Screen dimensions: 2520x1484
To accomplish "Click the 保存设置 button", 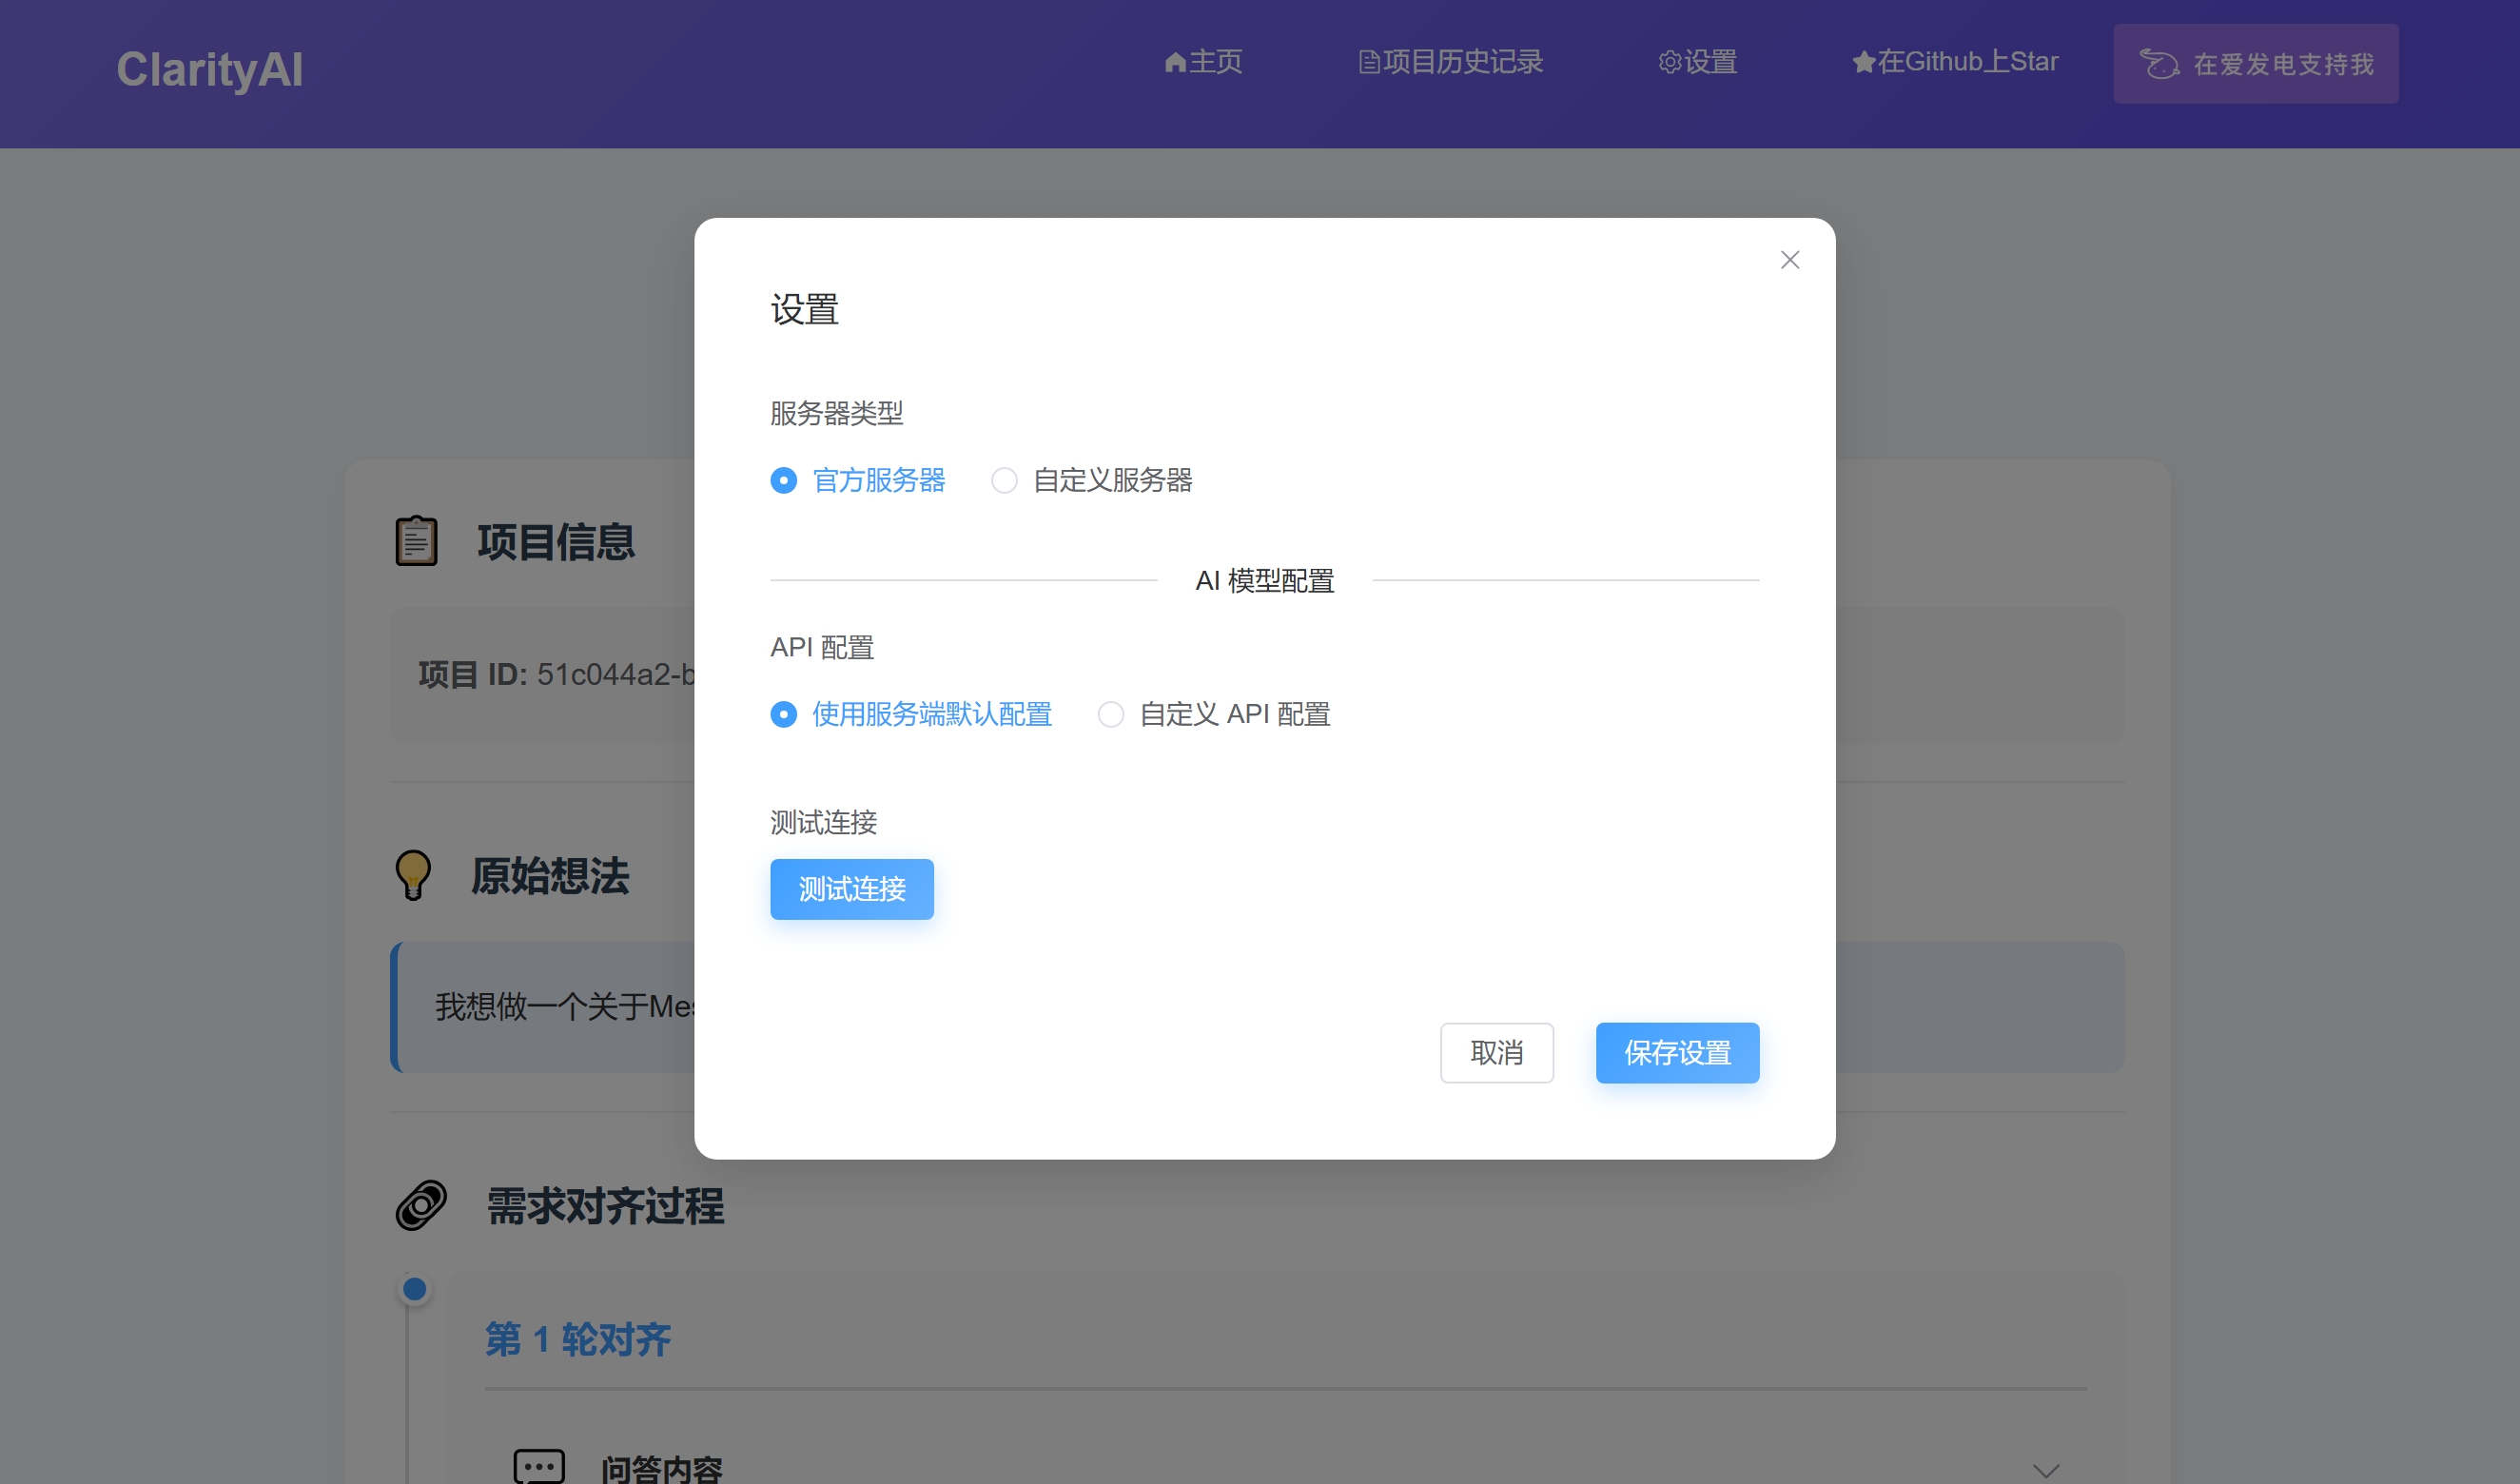I will click(x=1677, y=1052).
